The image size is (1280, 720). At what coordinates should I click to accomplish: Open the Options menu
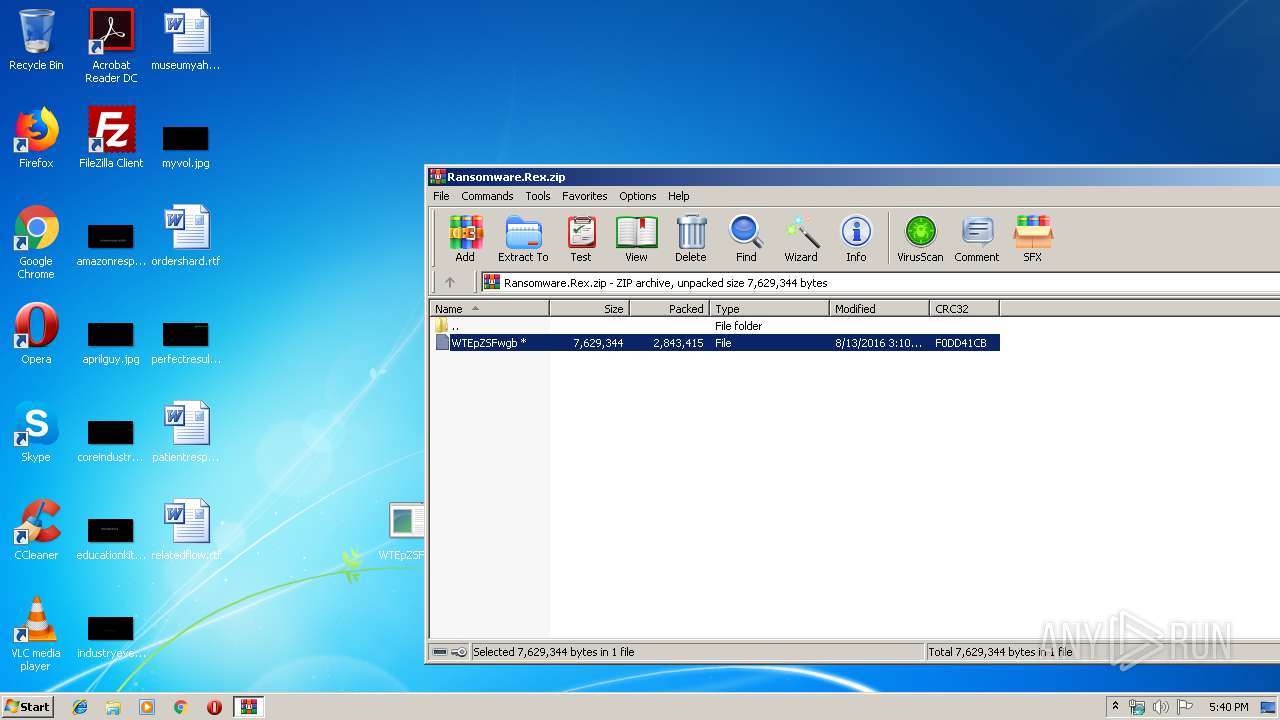click(x=638, y=196)
